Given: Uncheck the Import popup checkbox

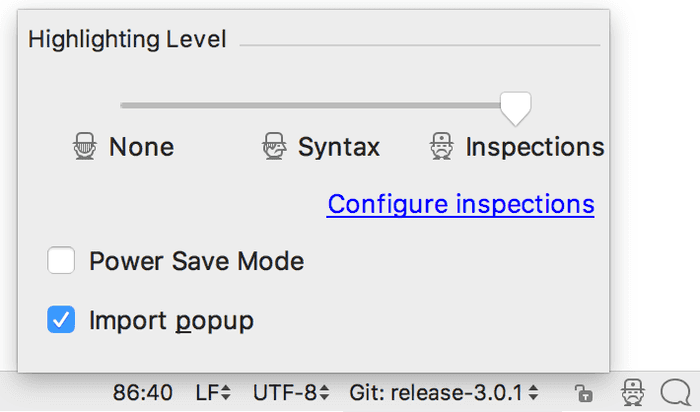Looking at the screenshot, I should [x=61, y=321].
